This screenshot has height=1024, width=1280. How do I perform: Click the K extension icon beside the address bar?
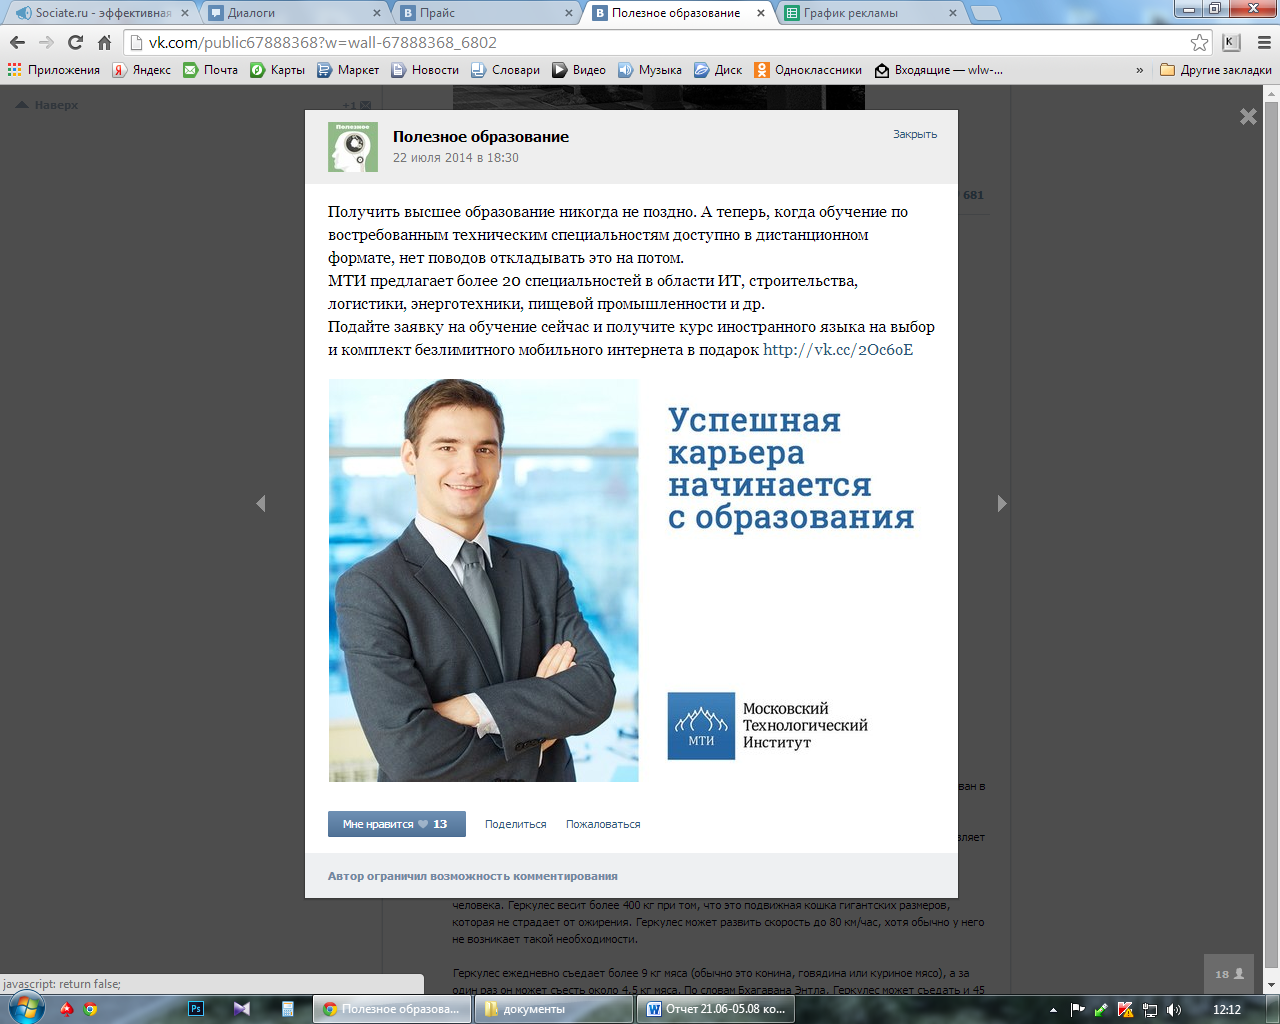tap(1232, 42)
